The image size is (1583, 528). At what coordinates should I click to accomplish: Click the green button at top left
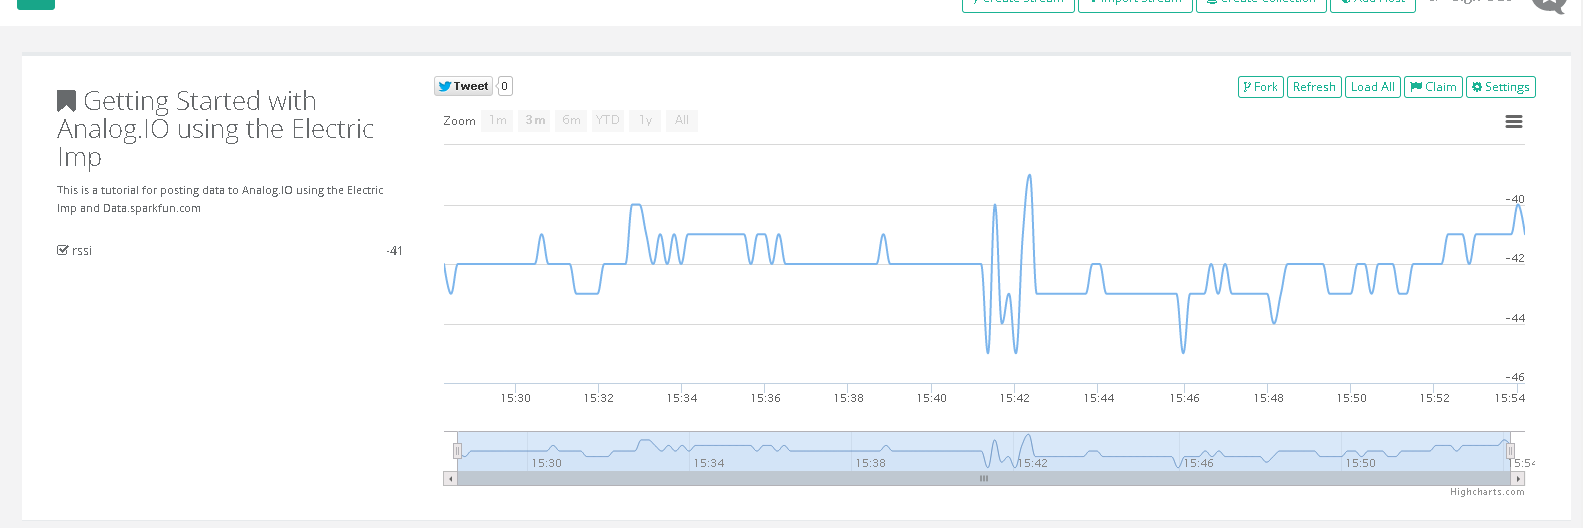[36, 4]
